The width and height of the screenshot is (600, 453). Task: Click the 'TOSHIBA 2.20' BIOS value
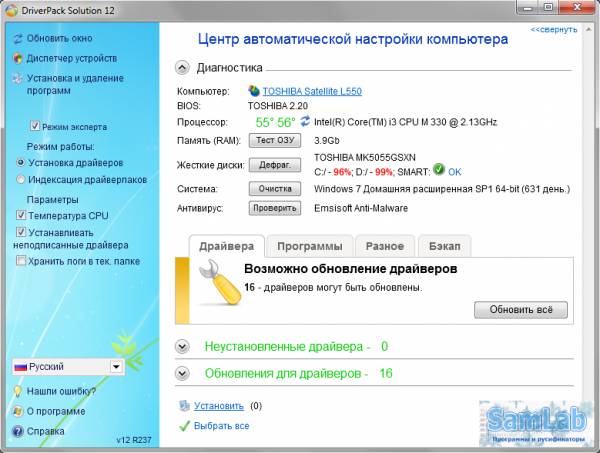(x=278, y=106)
